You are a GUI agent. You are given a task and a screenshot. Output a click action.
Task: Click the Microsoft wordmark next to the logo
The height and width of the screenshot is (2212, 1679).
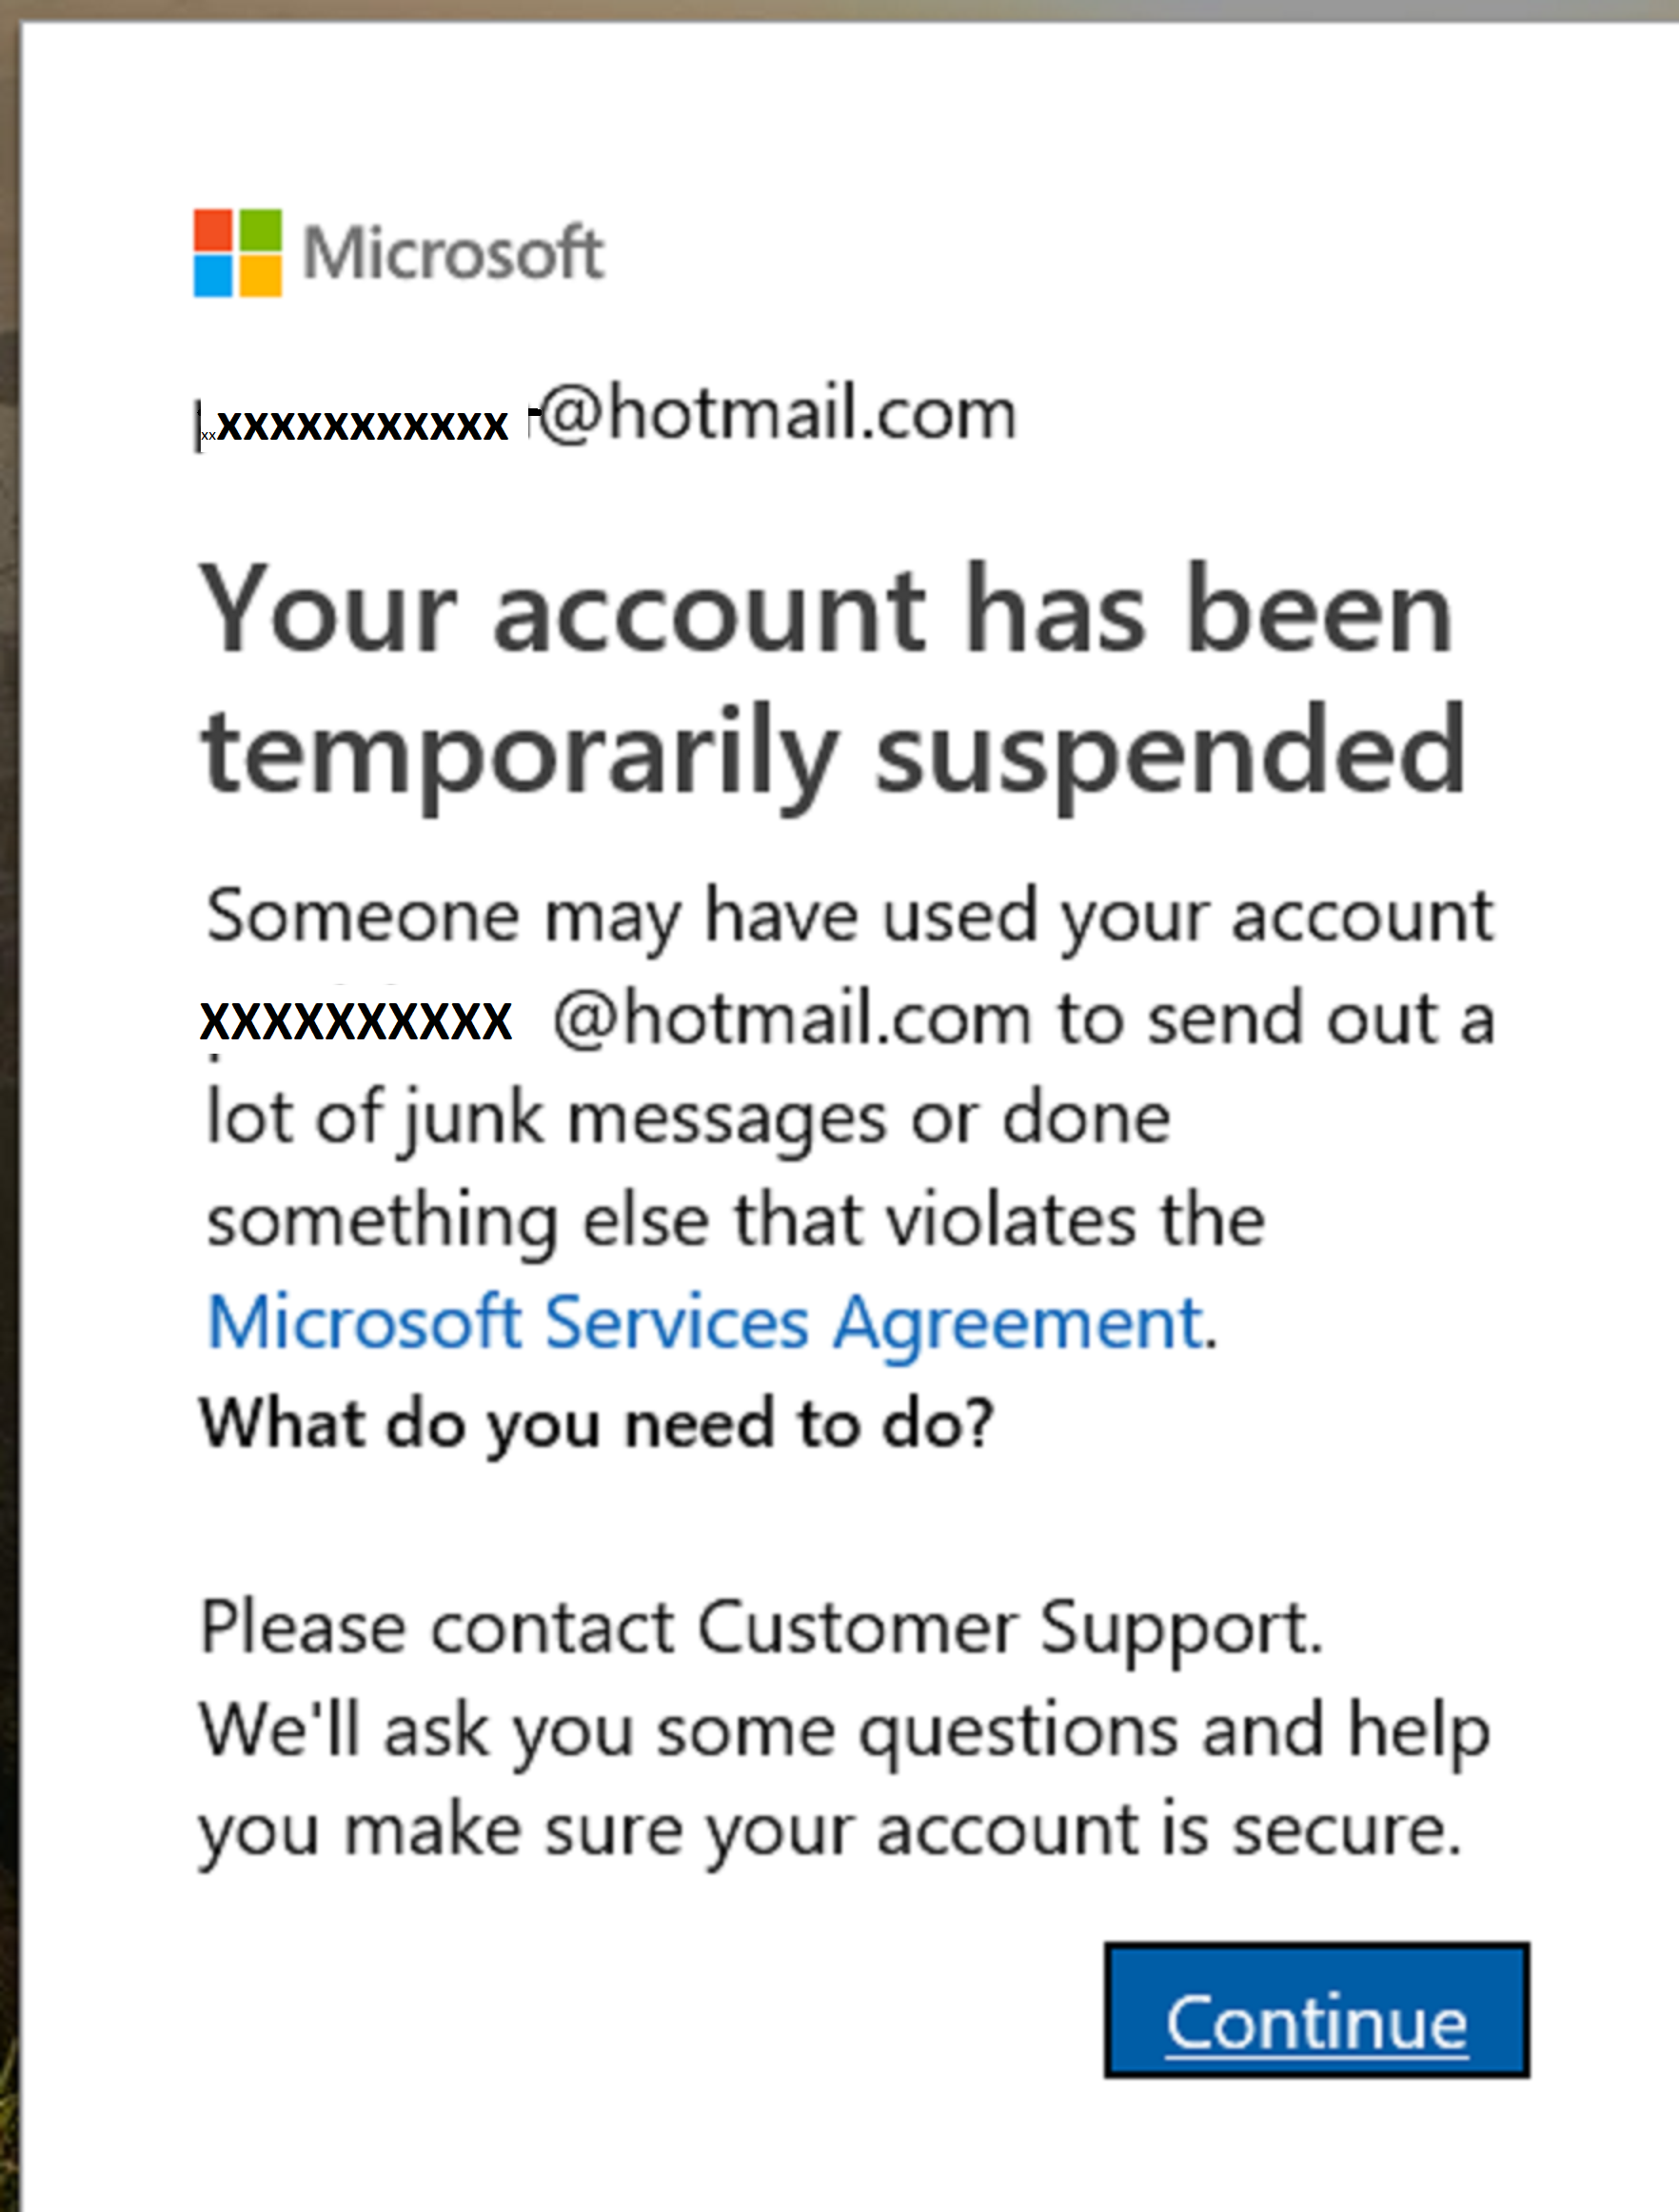point(455,252)
